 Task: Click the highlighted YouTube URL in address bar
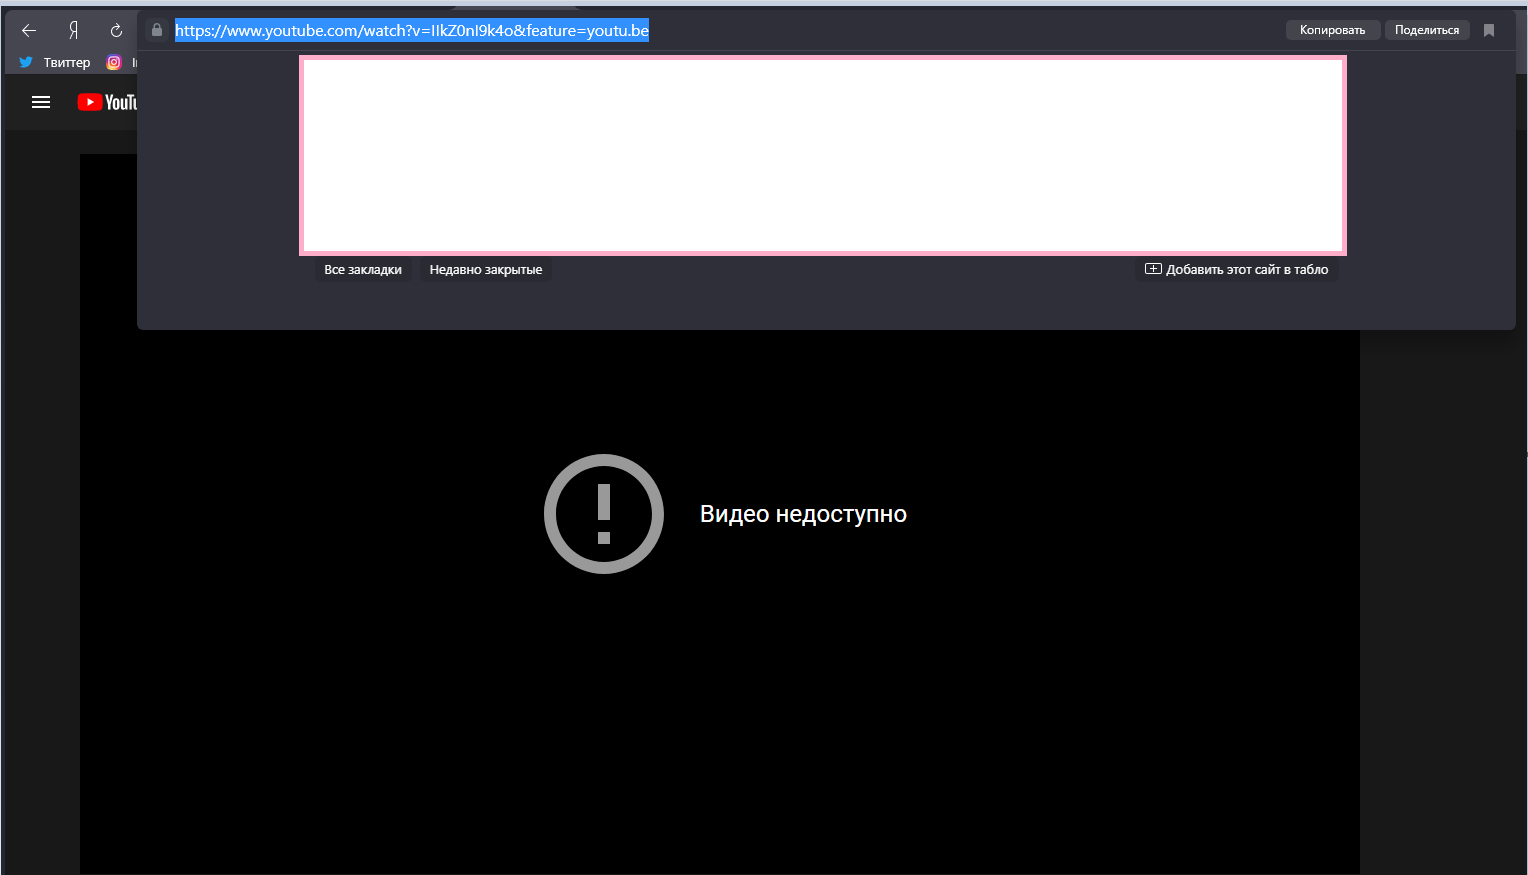pos(410,30)
